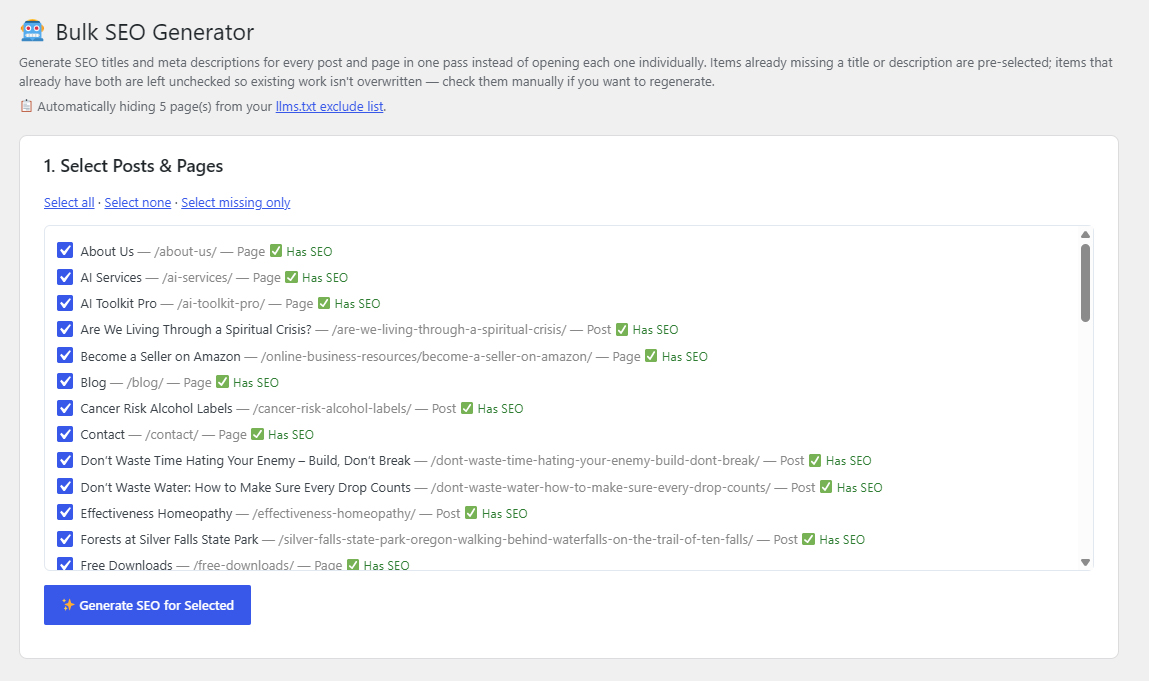Toggle the Free Downloads page checkbox
1149x681 pixels.
click(65, 564)
